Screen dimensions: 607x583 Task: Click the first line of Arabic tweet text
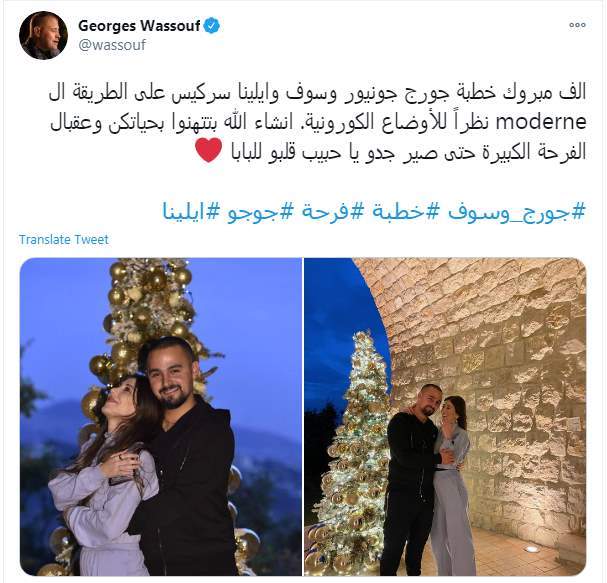point(317,94)
